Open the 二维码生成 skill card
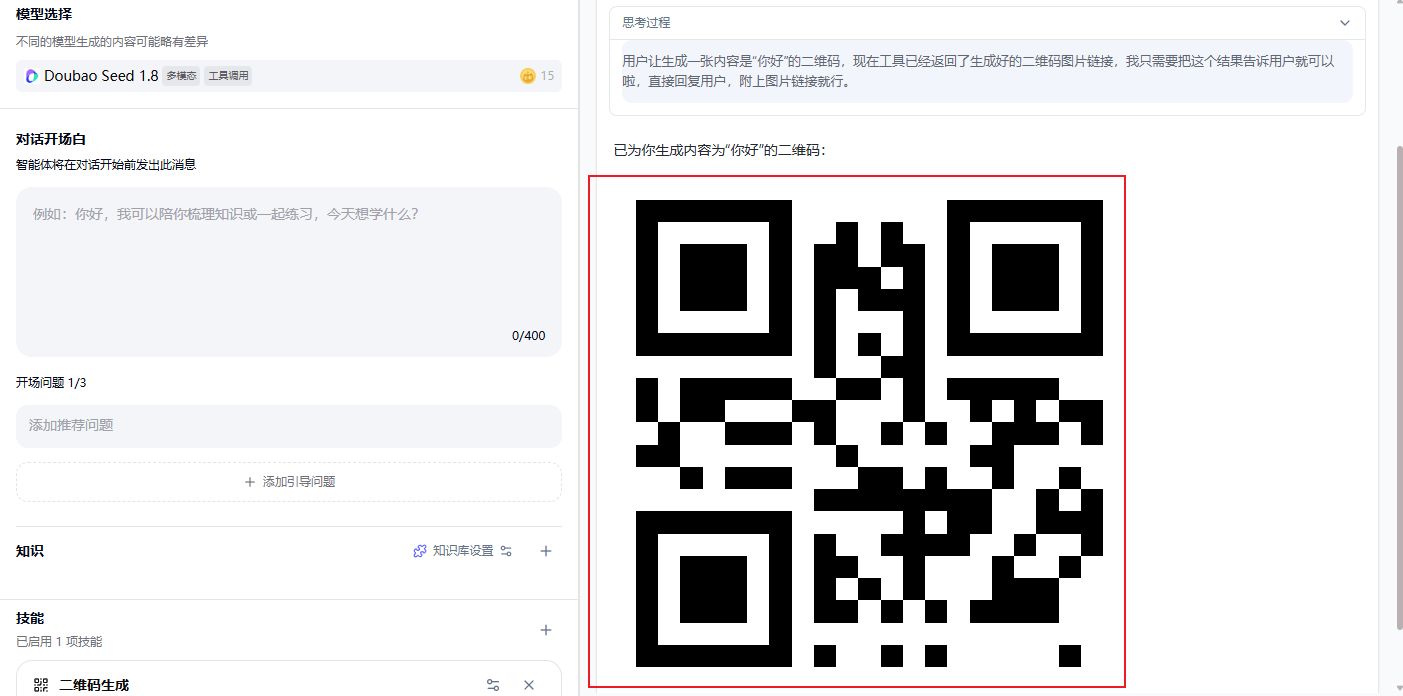 288,679
